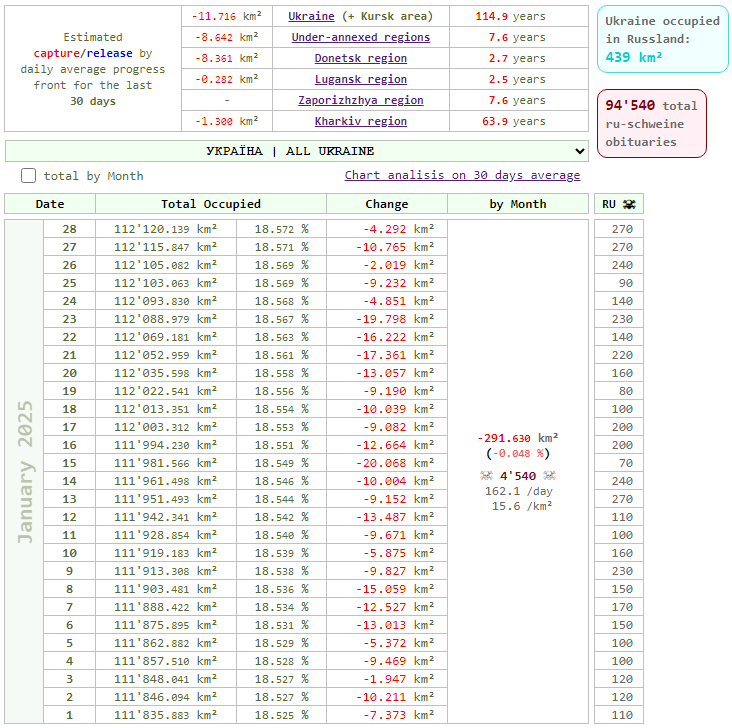
Task: Click the skull icon left of 4'540
Action: (486, 476)
